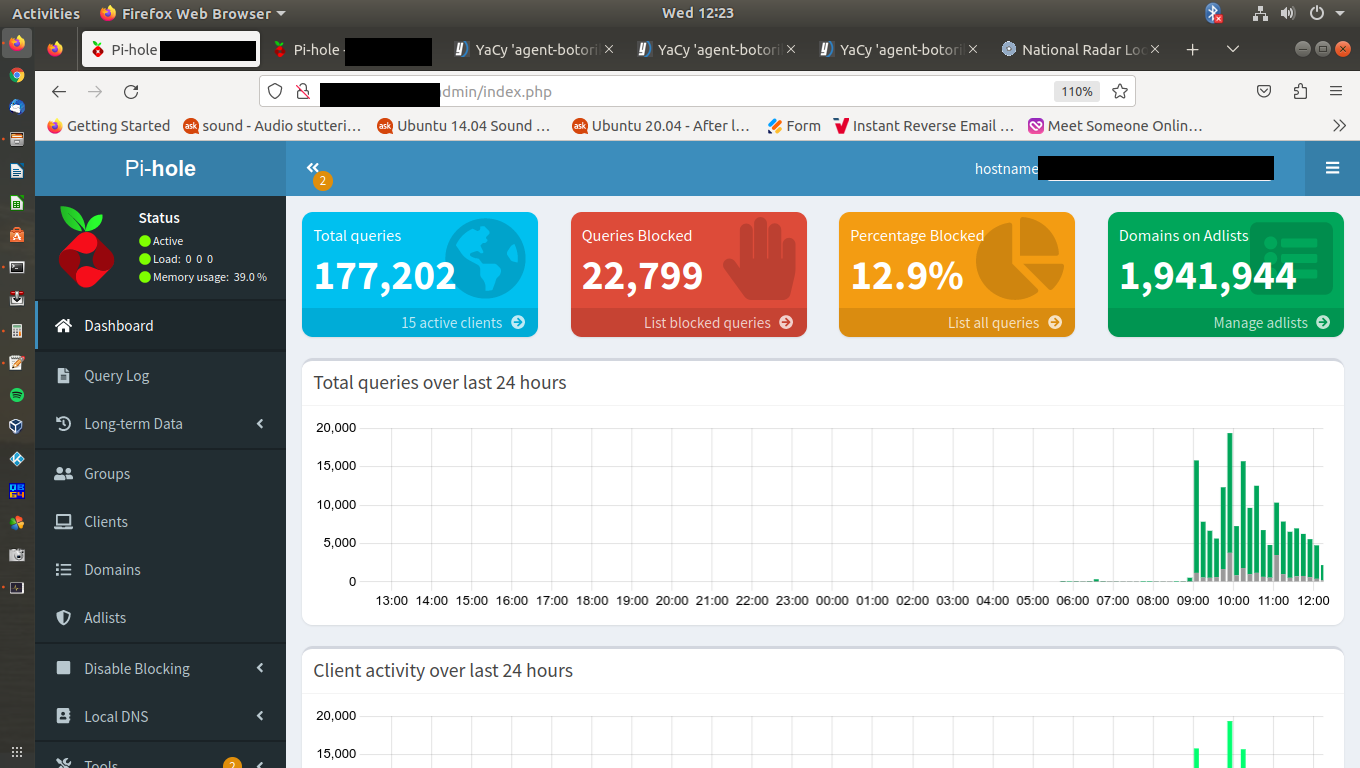This screenshot has height=768, width=1360.
Task: Collapse sidebar using double-chevron icon
Action: [x=313, y=168]
